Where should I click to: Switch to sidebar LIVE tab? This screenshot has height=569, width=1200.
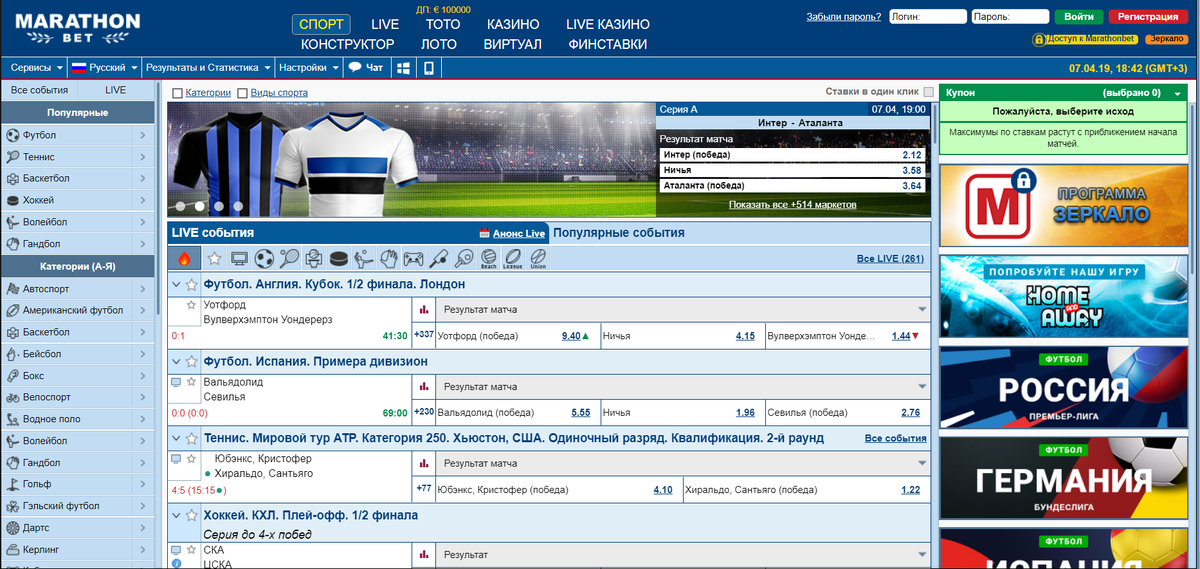116,90
